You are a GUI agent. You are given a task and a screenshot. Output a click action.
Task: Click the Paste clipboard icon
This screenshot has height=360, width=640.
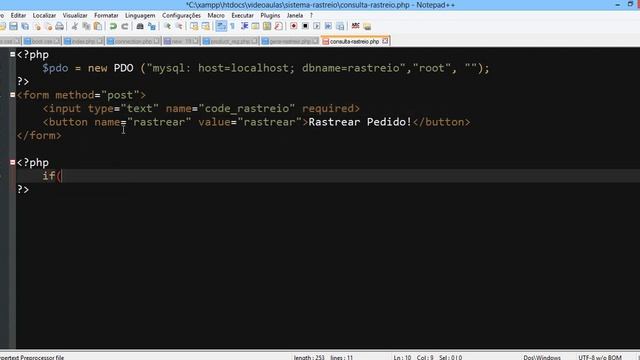coord(98,27)
